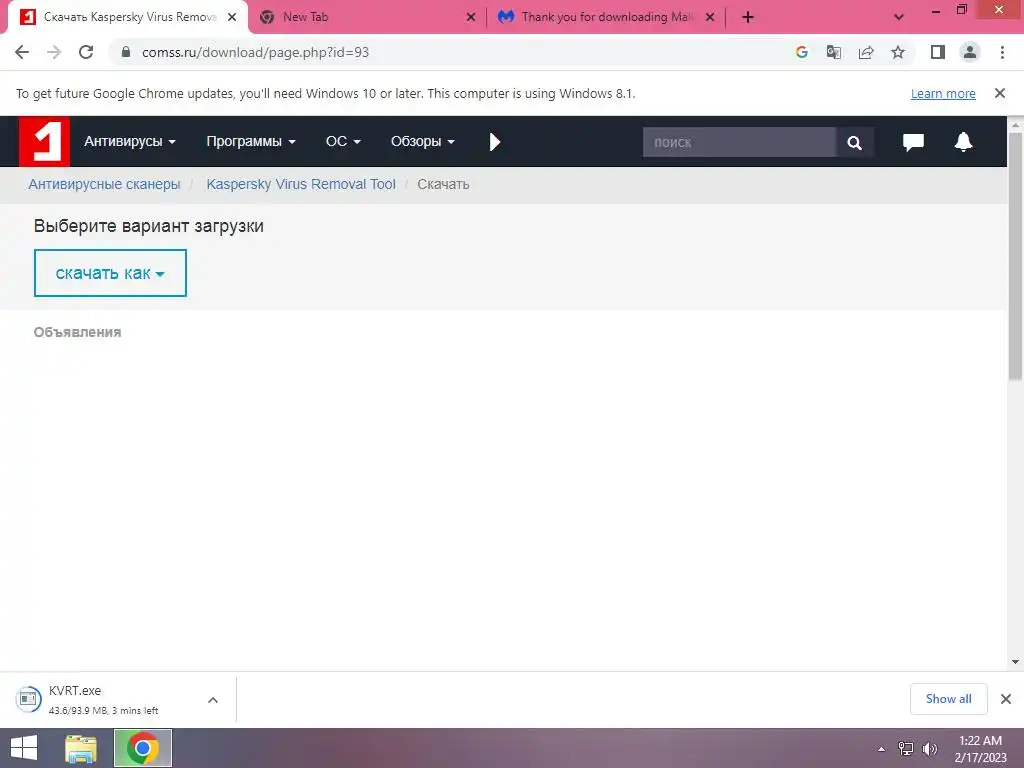Click in the поиск search field
1024x768 pixels.
739,142
